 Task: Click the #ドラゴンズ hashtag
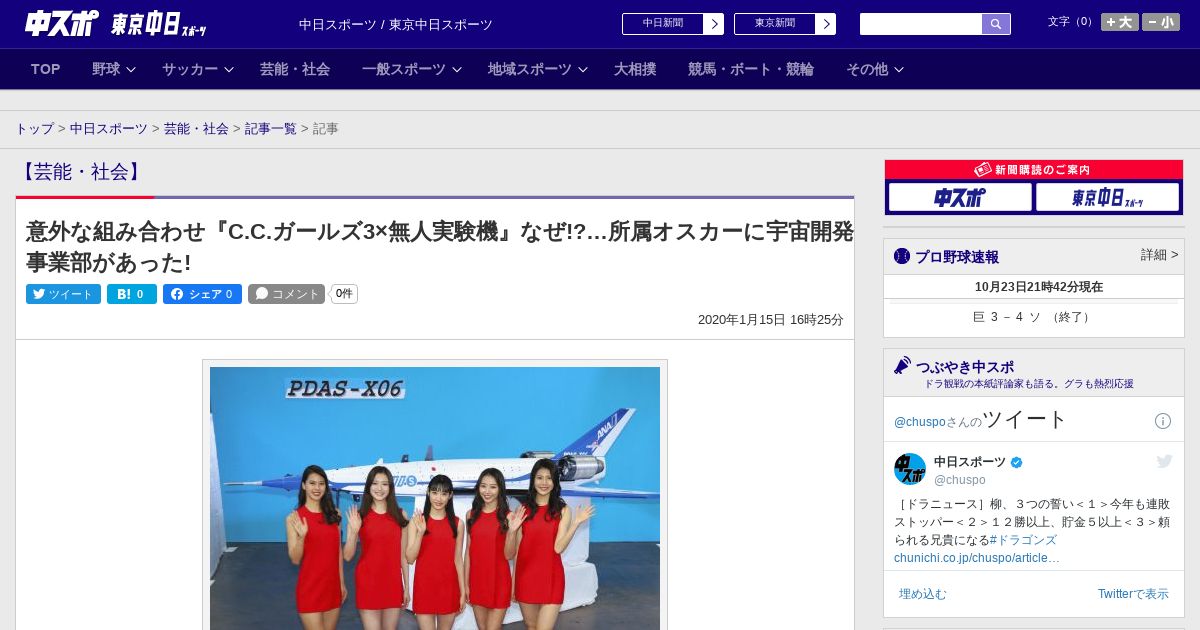click(x=1023, y=540)
